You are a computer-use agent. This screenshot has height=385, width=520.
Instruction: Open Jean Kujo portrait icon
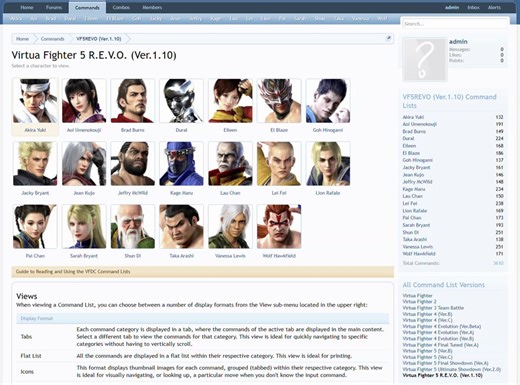(84, 164)
